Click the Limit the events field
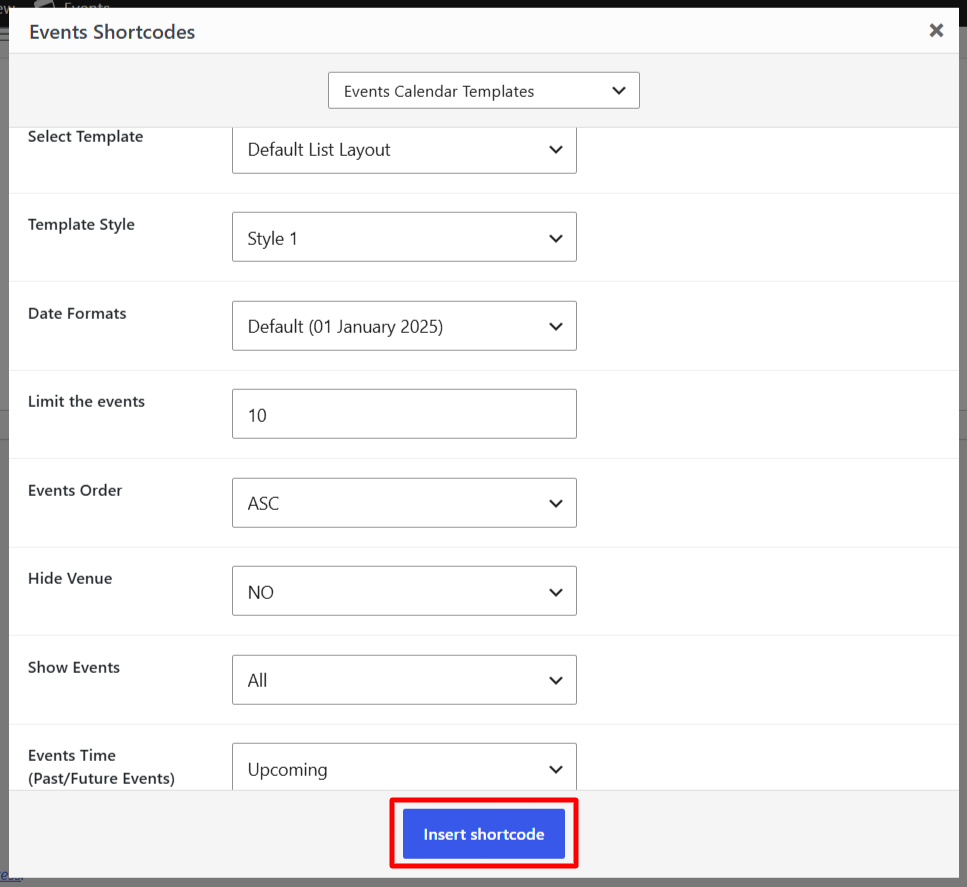This screenshot has width=967, height=887. pyautogui.click(x=404, y=415)
